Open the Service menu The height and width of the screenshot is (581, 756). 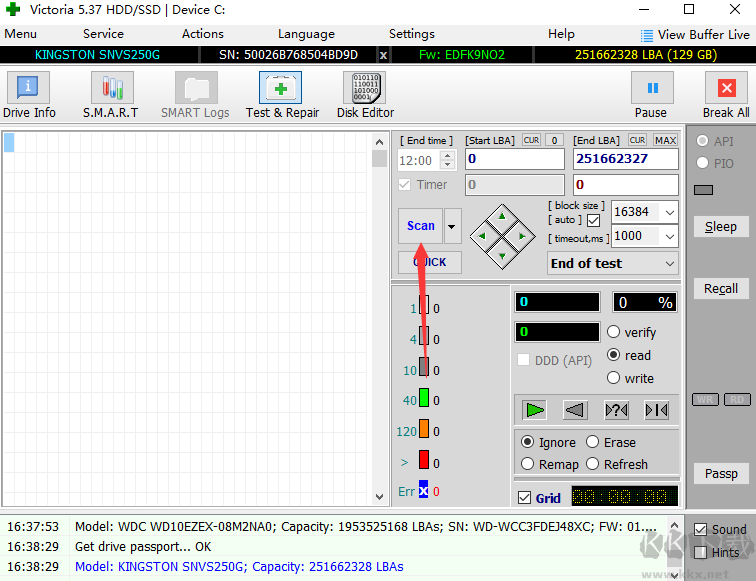(103, 34)
